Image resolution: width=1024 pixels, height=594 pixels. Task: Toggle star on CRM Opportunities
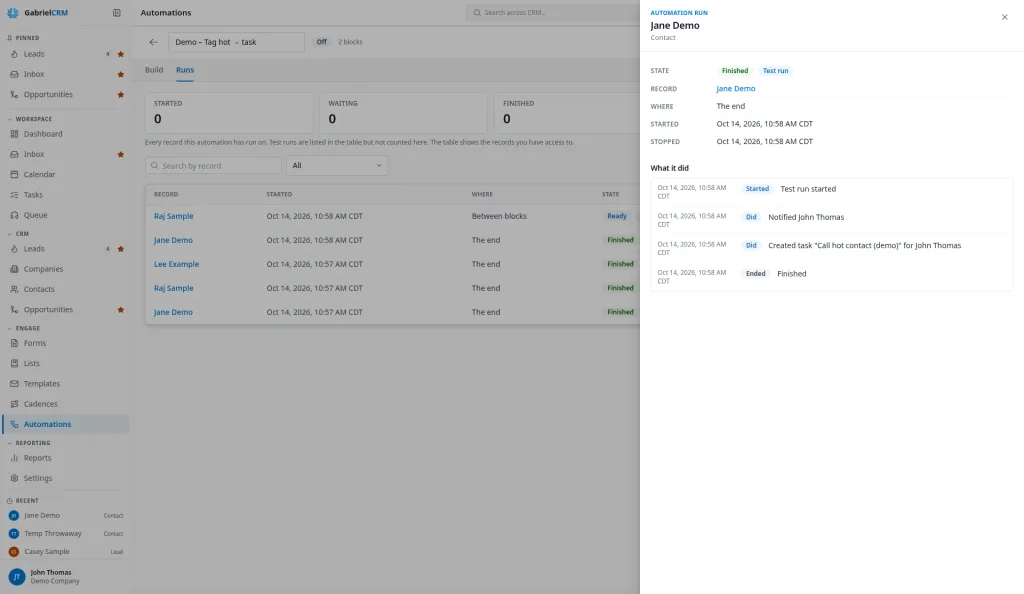[120, 310]
